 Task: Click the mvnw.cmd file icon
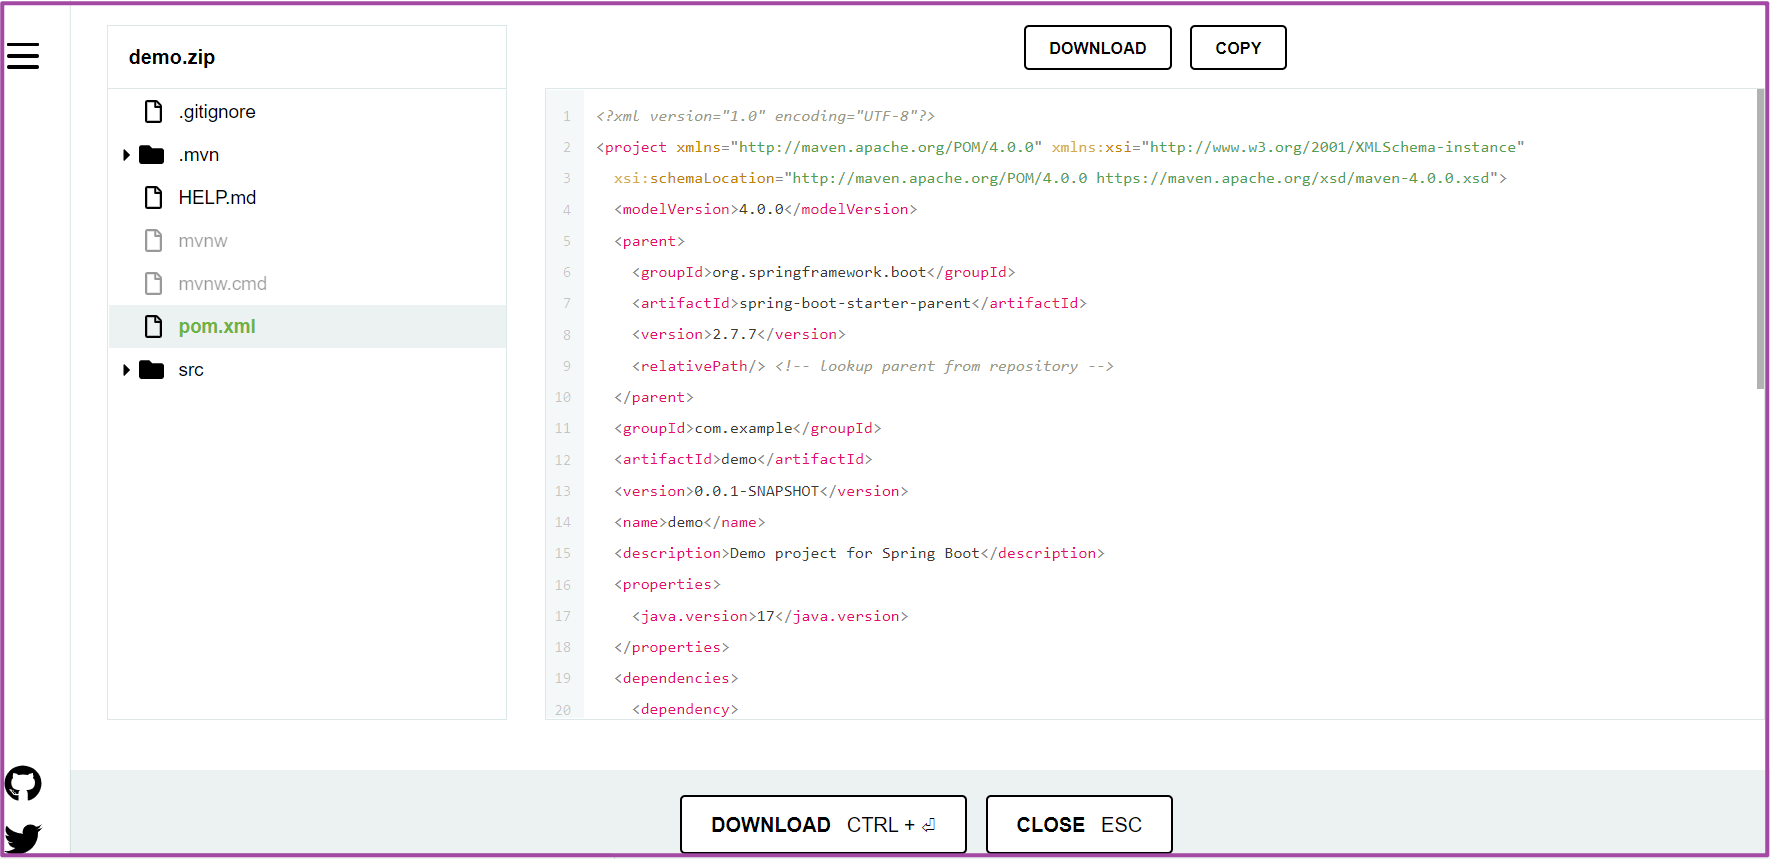(153, 283)
